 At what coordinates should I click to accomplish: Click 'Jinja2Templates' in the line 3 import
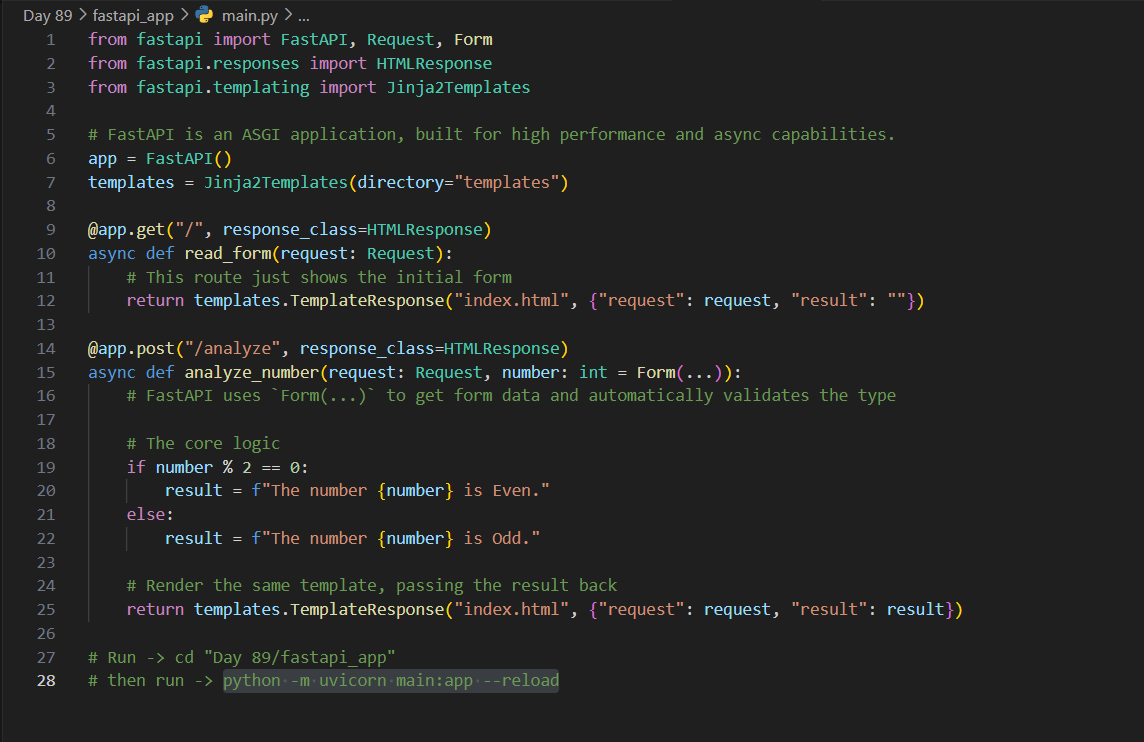pyautogui.click(x=458, y=88)
